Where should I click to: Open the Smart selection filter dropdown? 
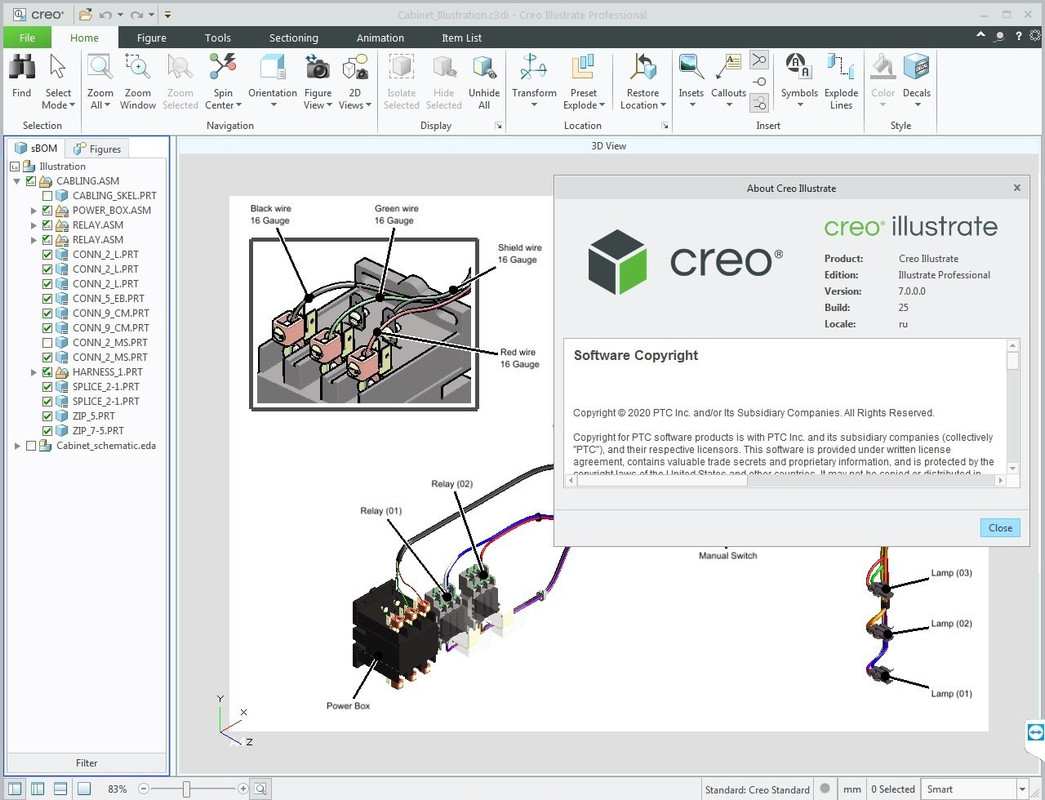point(1022,789)
